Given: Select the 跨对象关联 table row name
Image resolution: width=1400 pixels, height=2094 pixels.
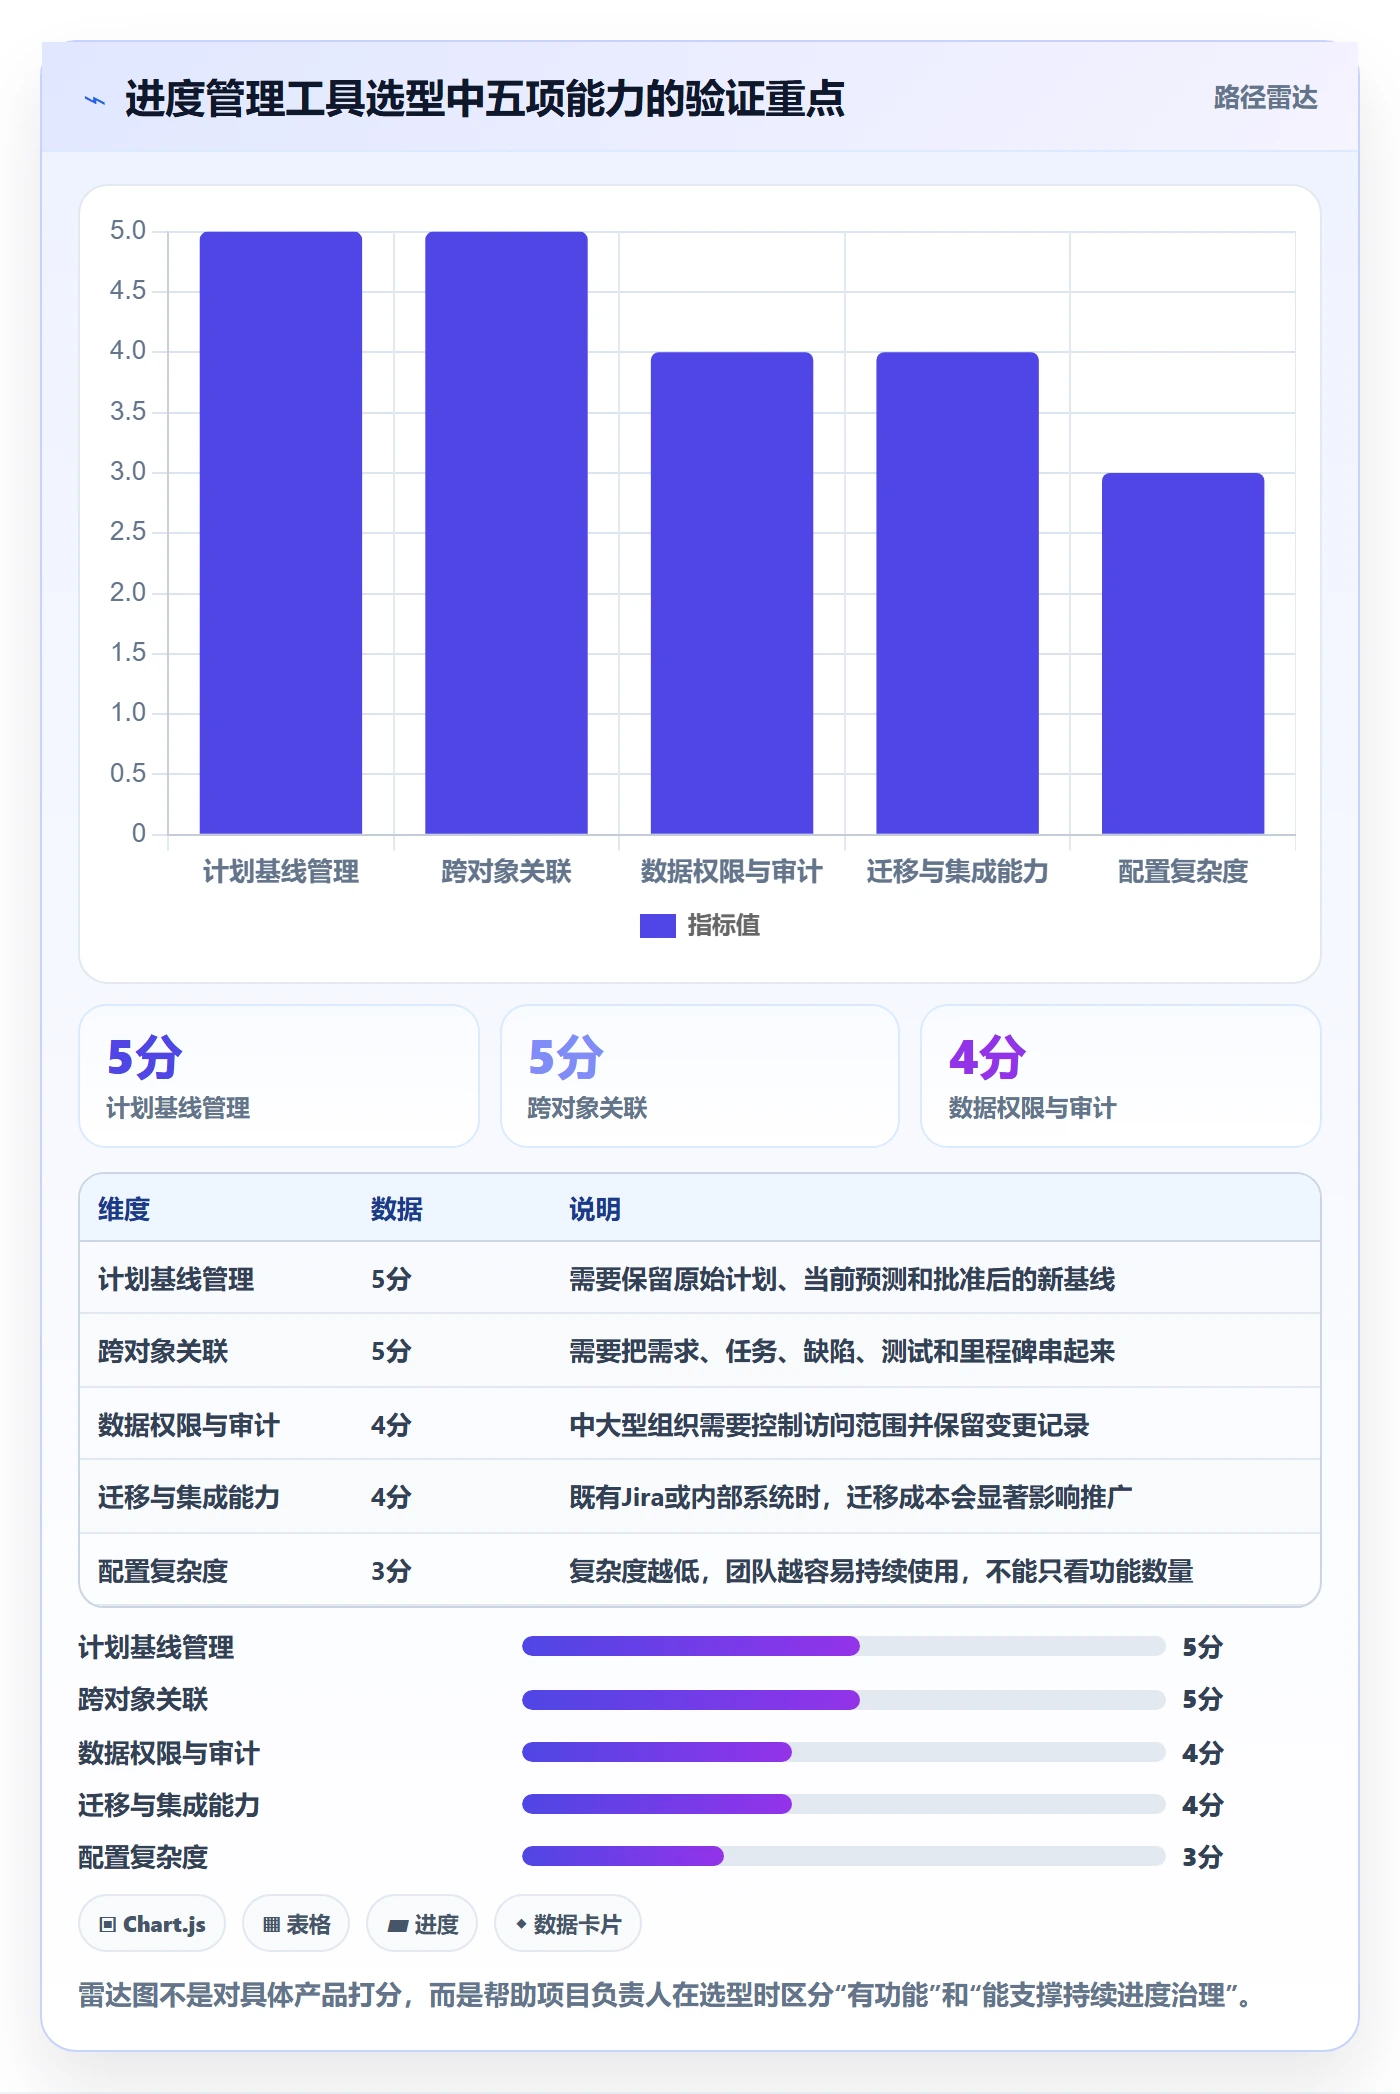Looking at the screenshot, I should [x=163, y=1351].
